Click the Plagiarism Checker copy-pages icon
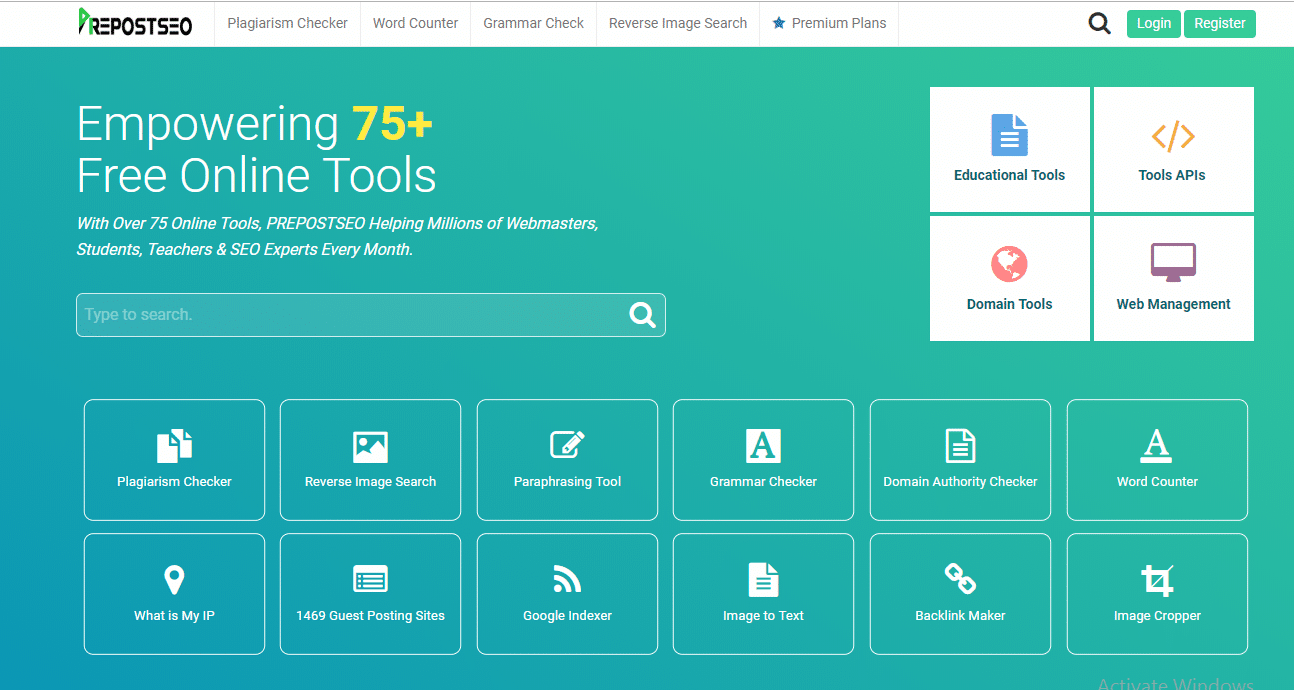The height and width of the screenshot is (690, 1294). pos(174,446)
